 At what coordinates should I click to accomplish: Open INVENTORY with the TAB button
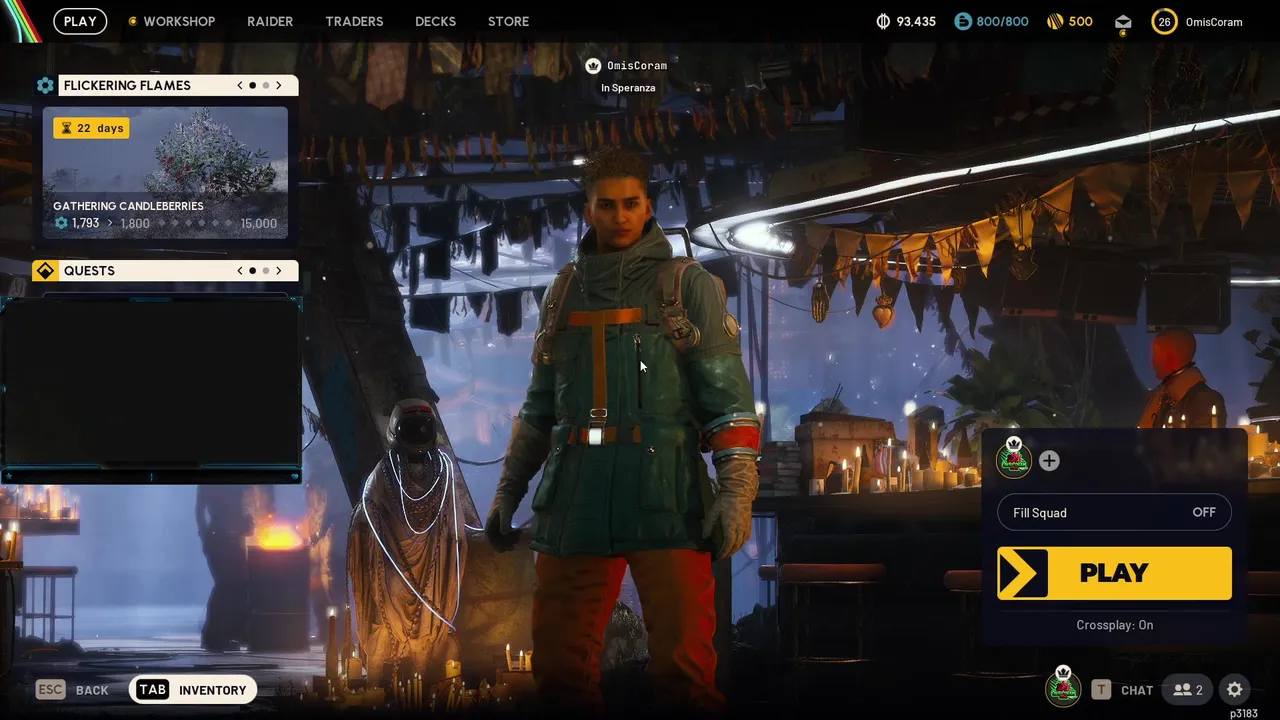192,690
